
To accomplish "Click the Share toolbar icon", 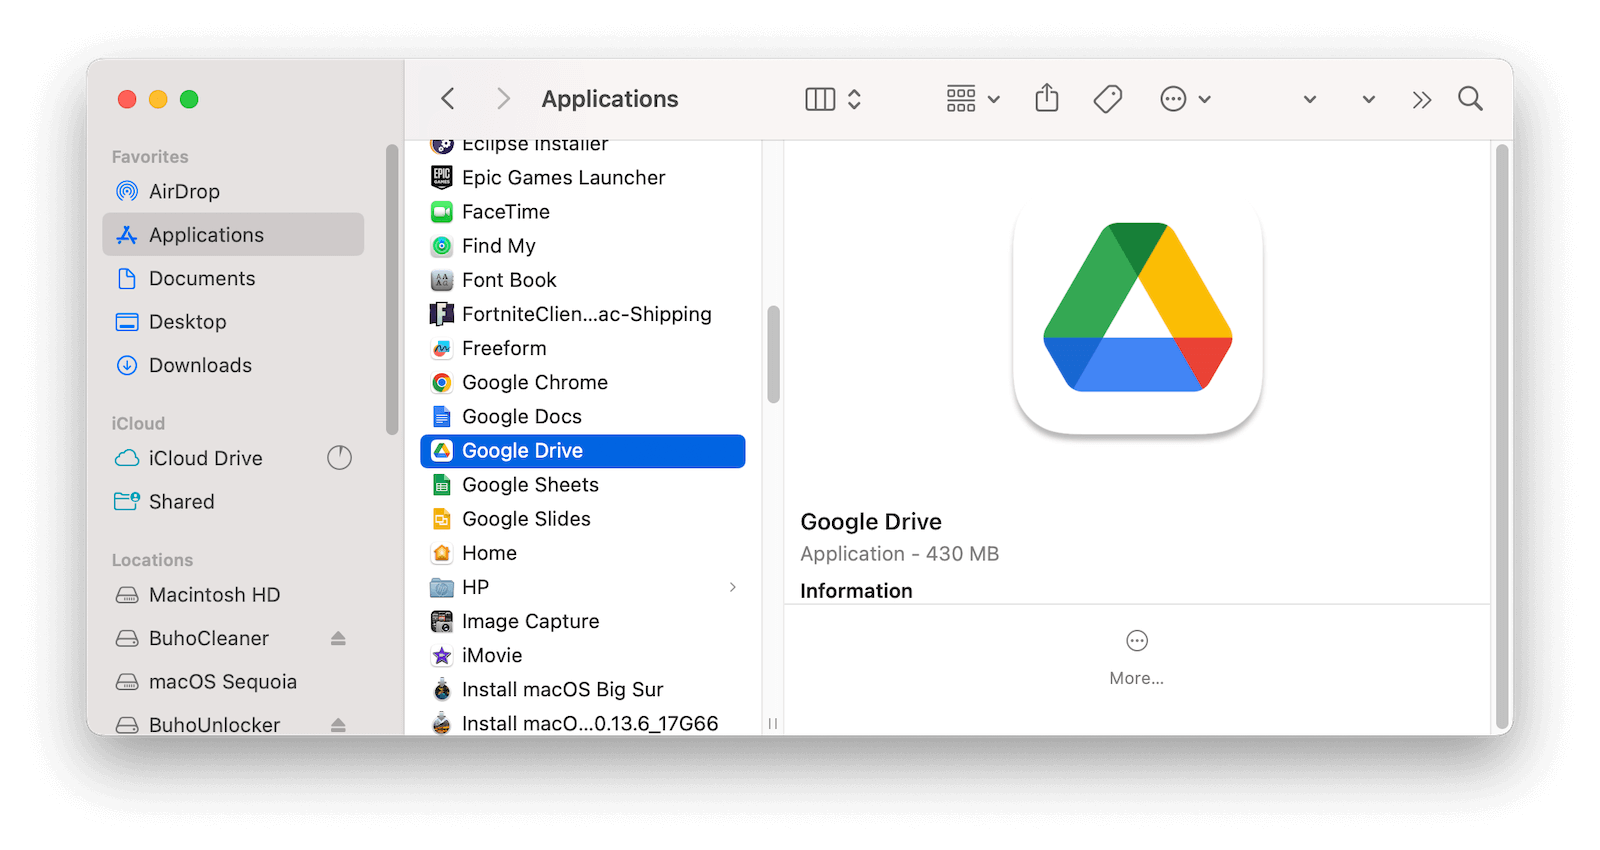I will (x=1047, y=98).
